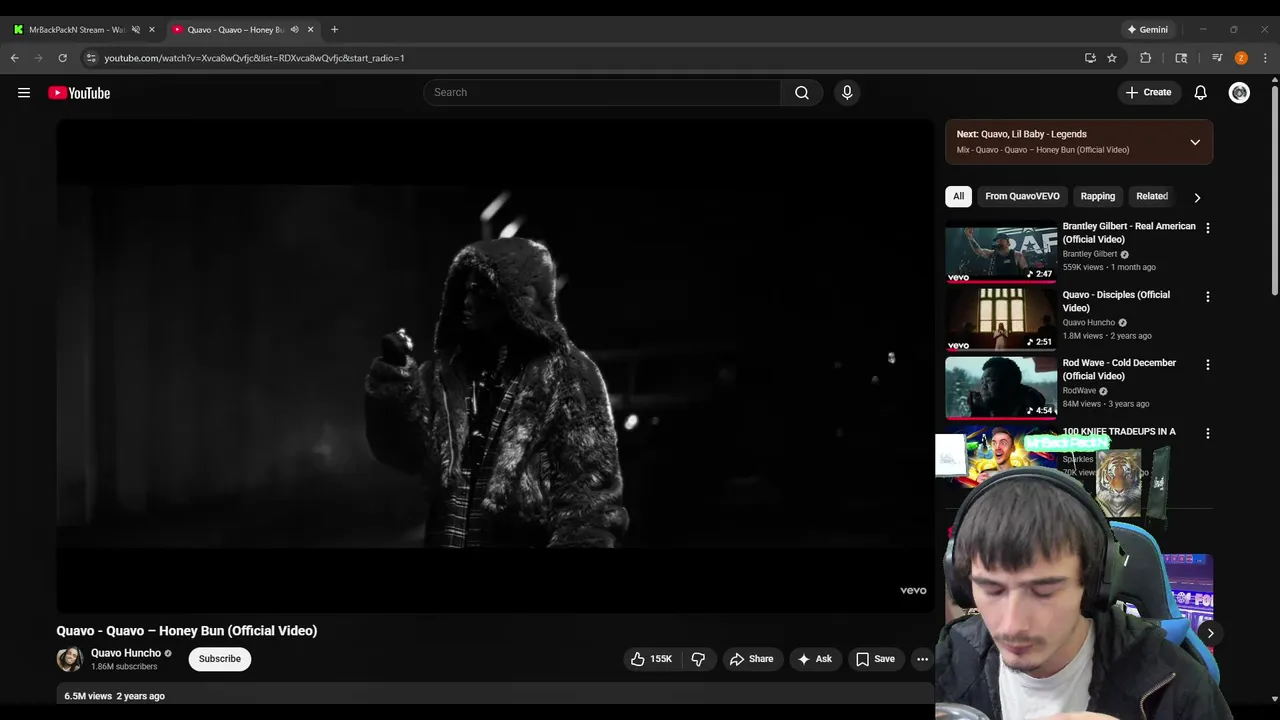Open Rod Wave Cold December thumbnail
Screen dimensions: 1280x720
pyautogui.click(x=1001, y=387)
